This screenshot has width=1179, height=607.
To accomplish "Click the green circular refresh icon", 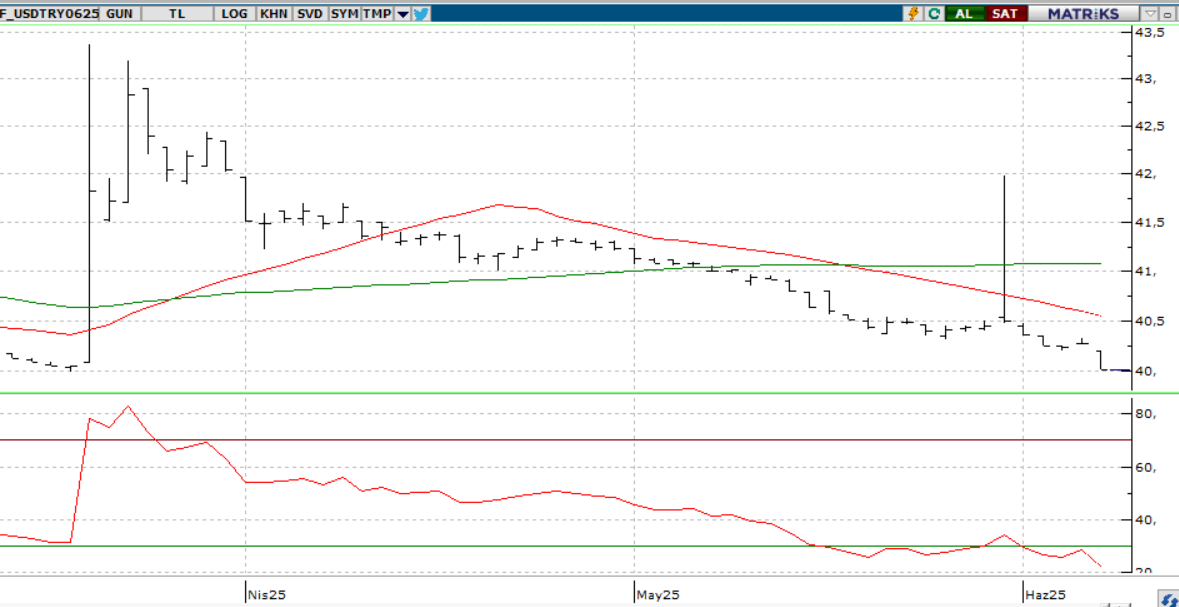I will 934,14.
